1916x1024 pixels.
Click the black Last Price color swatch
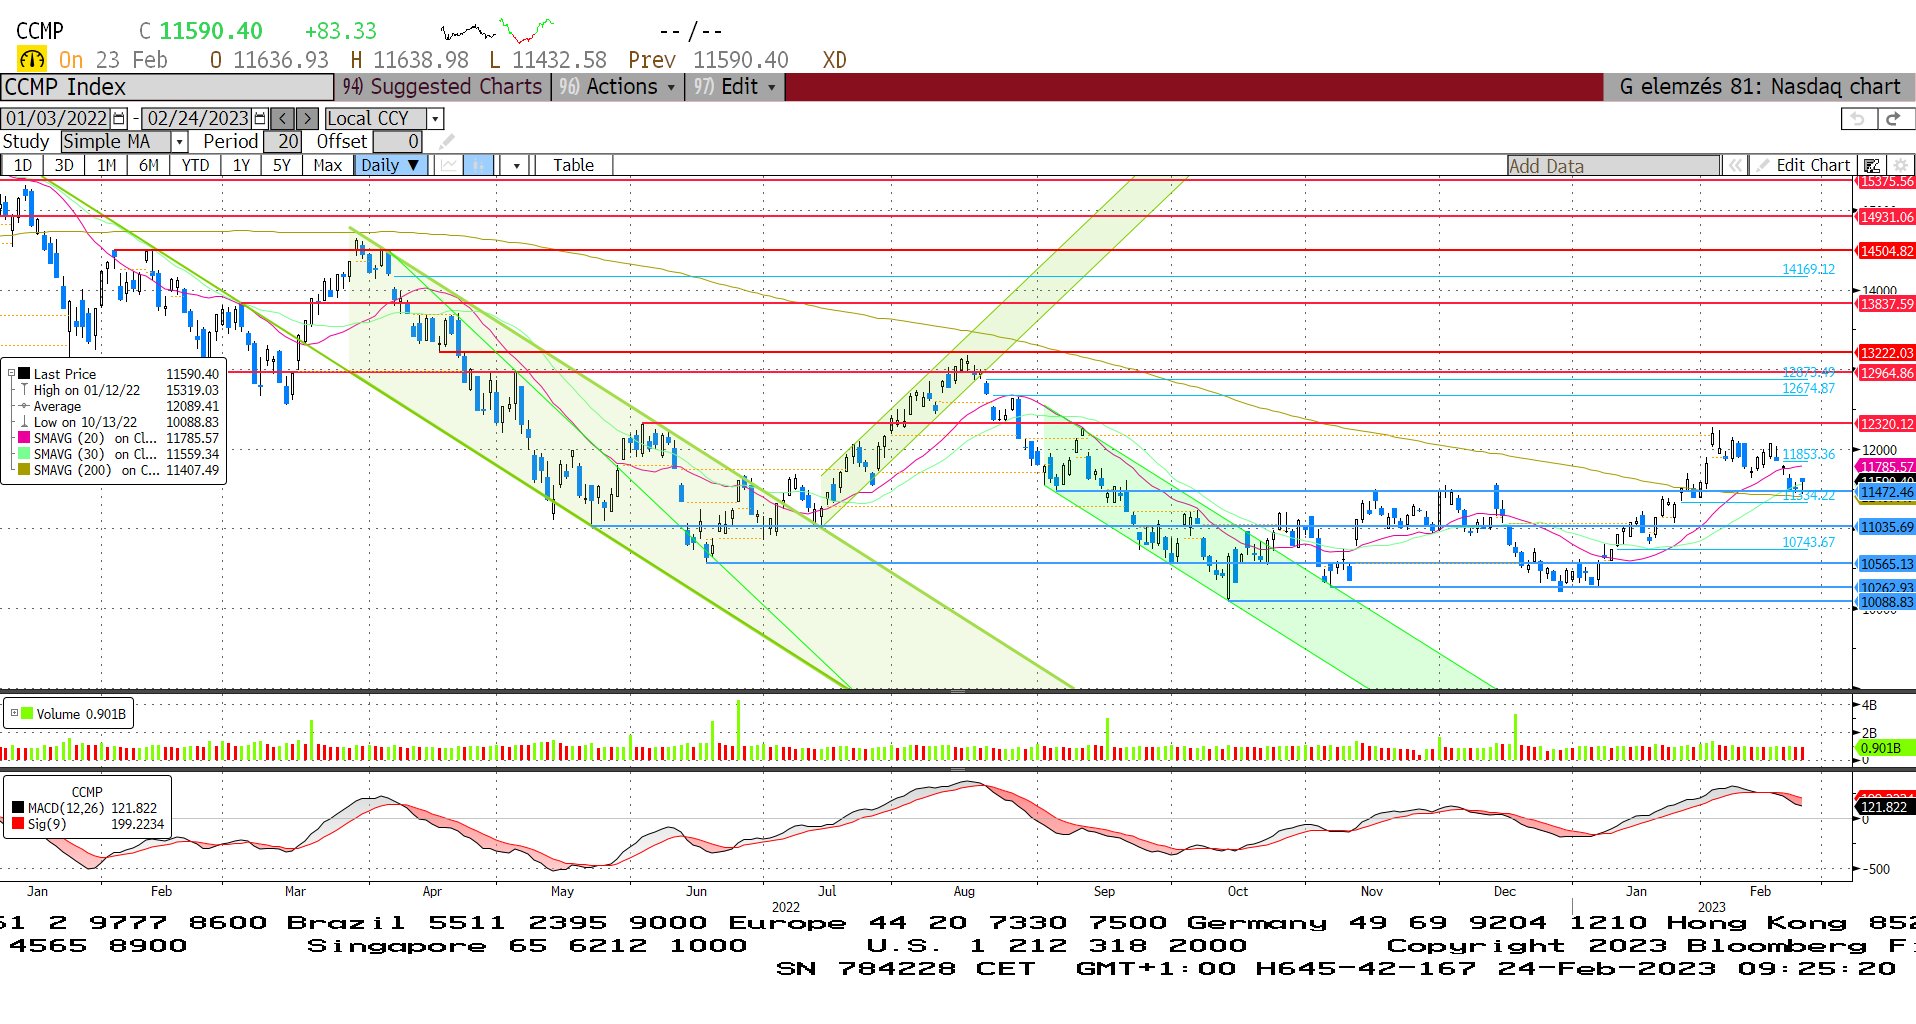[x=24, y=374]
